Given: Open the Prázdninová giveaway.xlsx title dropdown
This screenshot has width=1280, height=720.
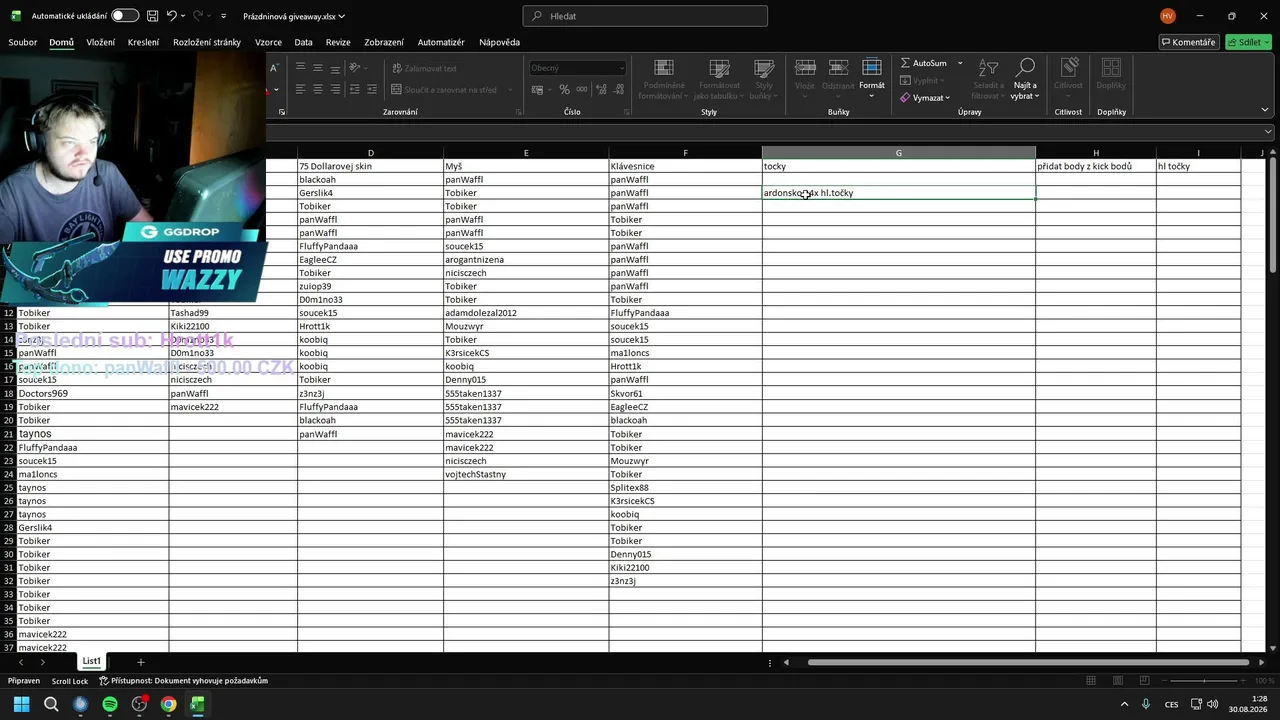Looking at the screenshot, I should coord(294,16).
